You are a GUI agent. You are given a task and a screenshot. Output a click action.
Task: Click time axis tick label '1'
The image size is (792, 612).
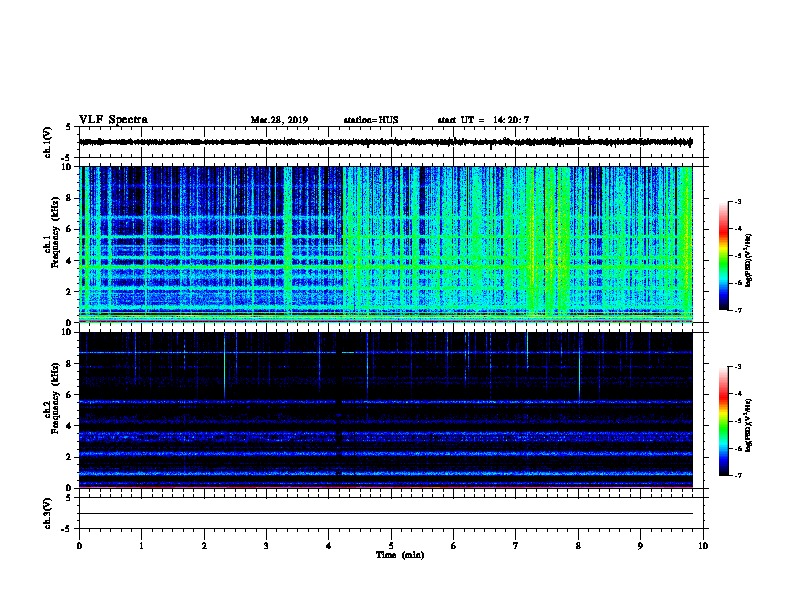point(141,545)
